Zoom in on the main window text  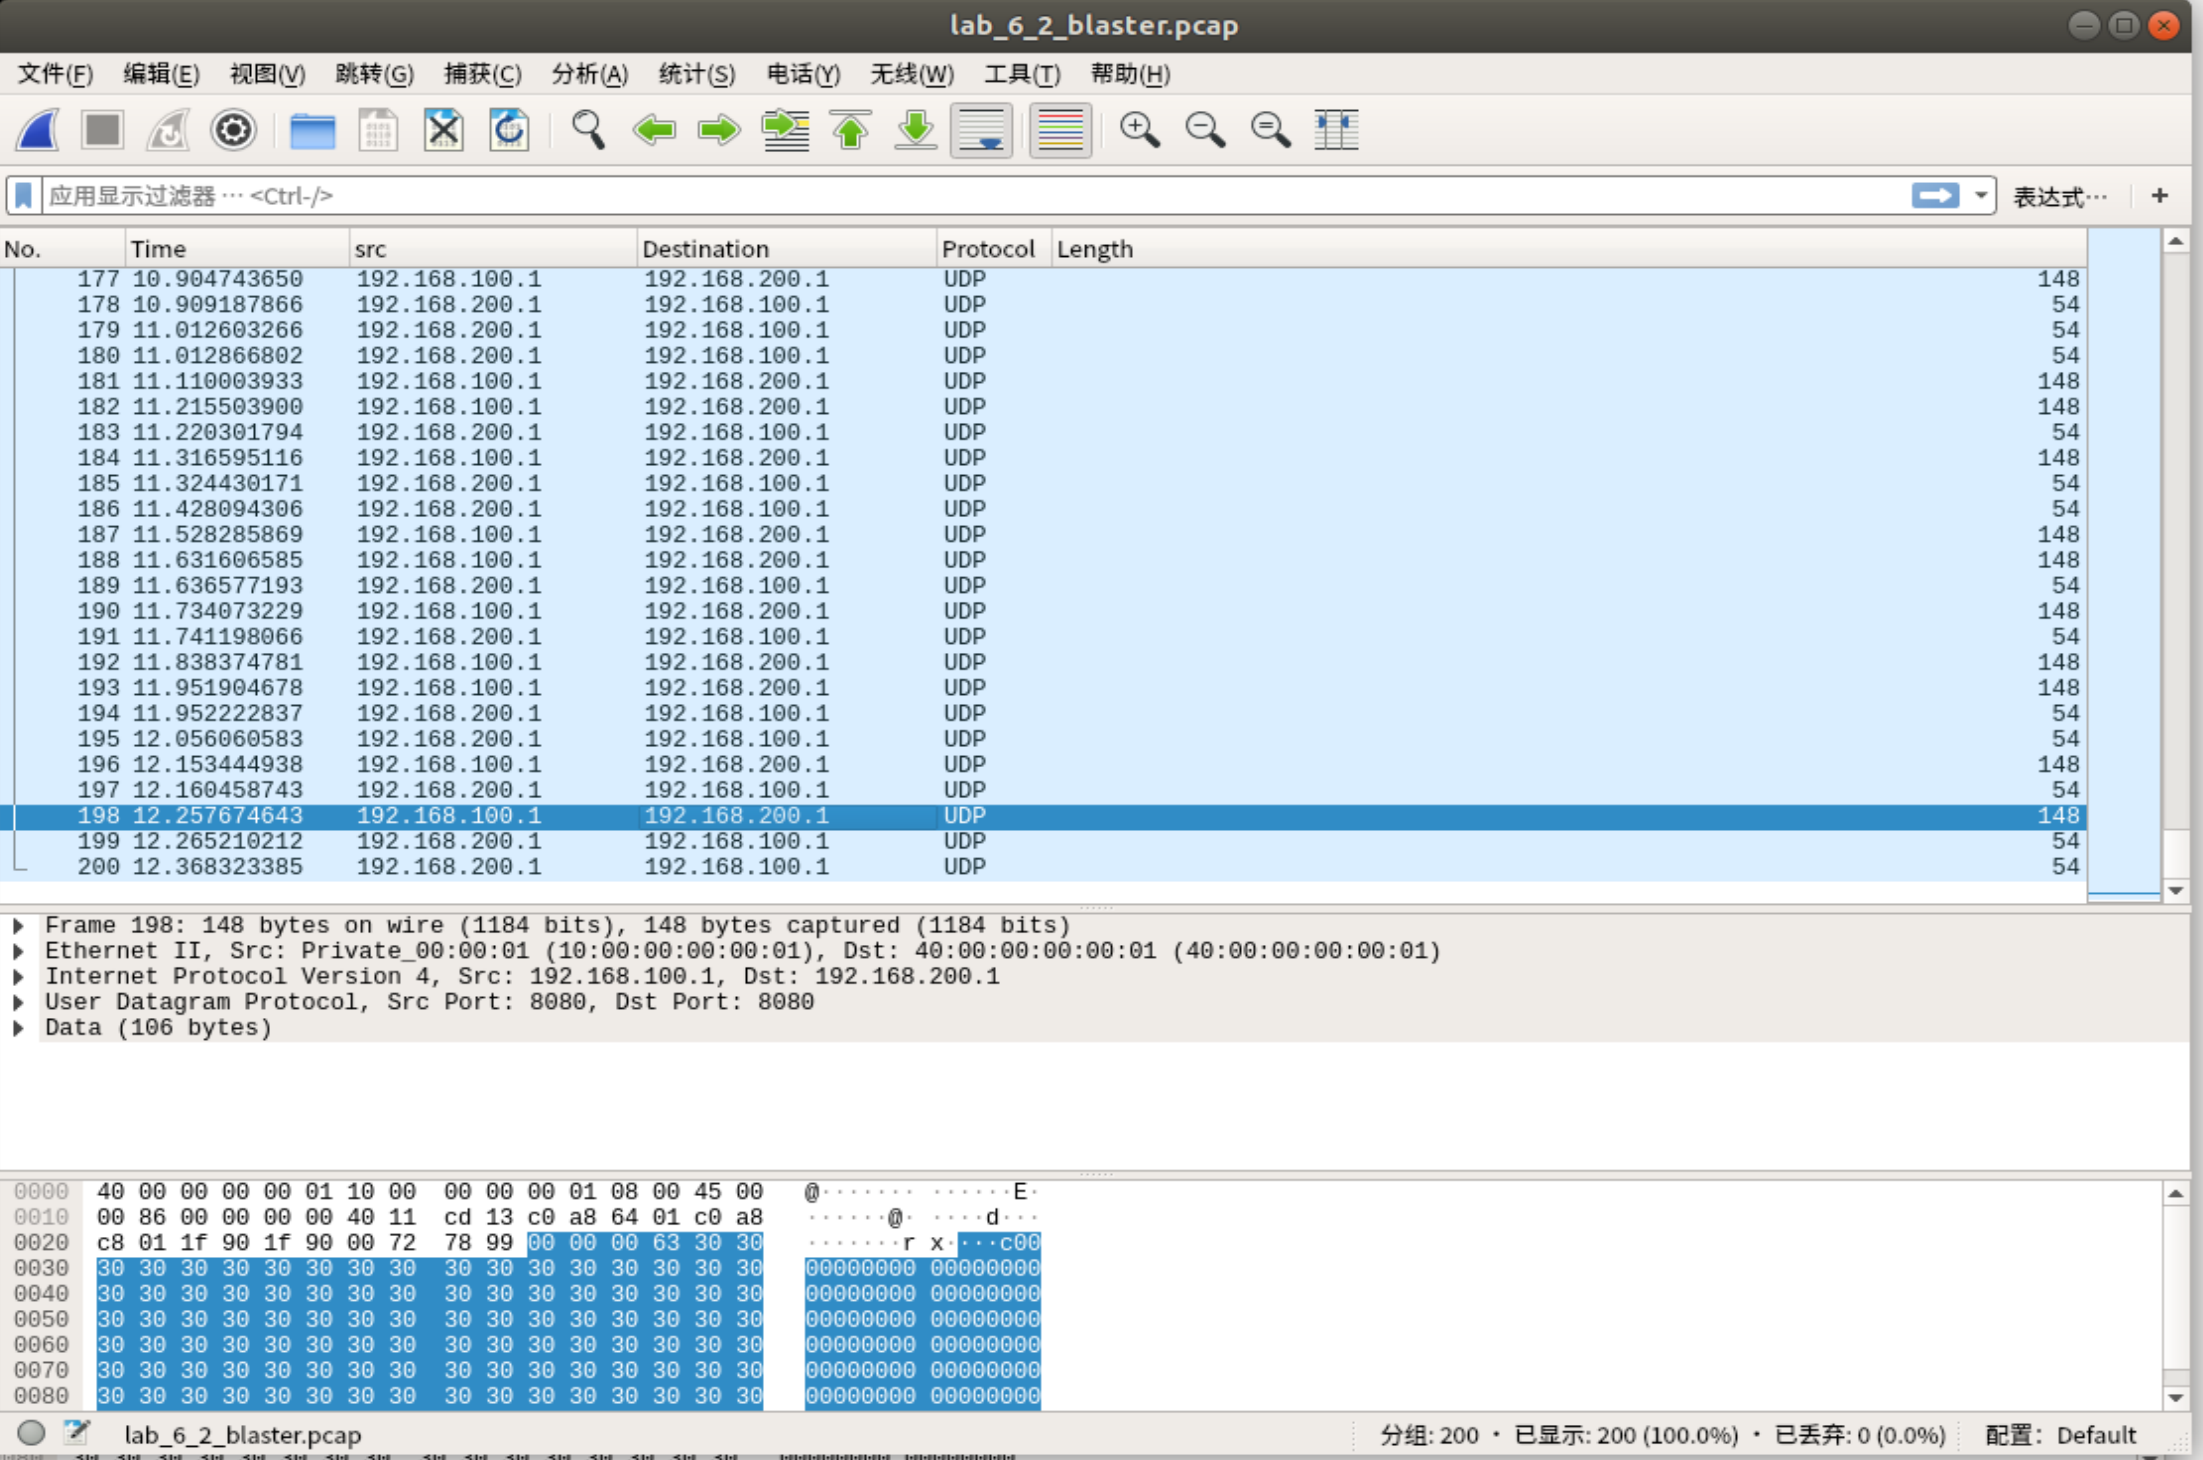pyautogui.click(x=1140, y=130)
